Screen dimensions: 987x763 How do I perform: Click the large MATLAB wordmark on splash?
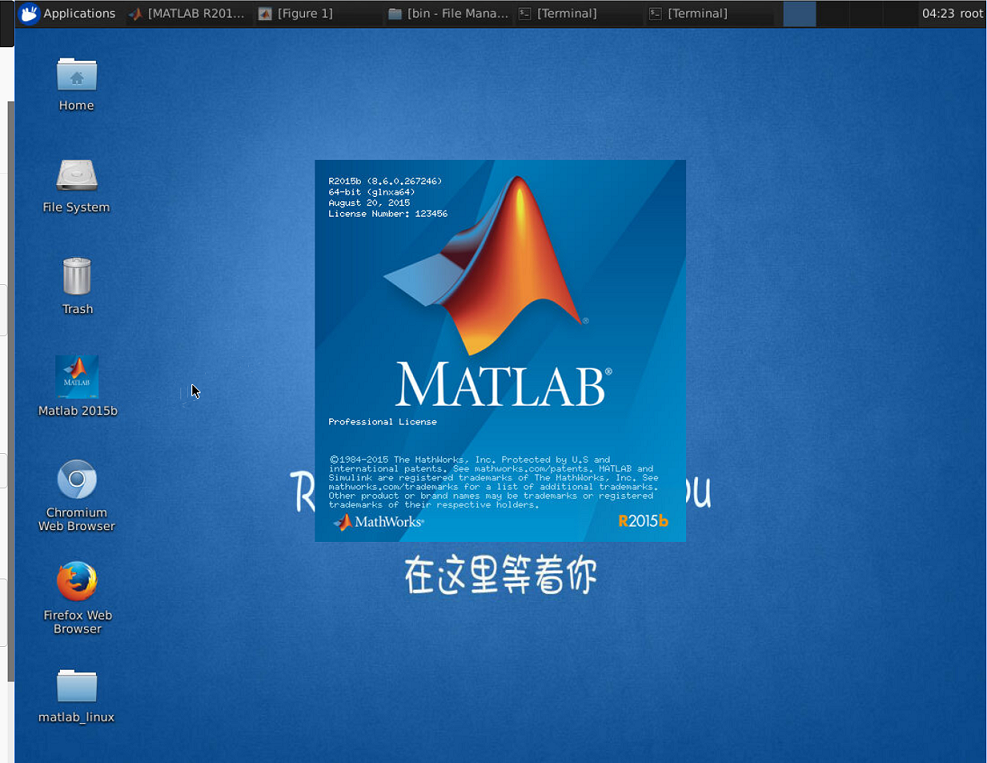[504, 384]
